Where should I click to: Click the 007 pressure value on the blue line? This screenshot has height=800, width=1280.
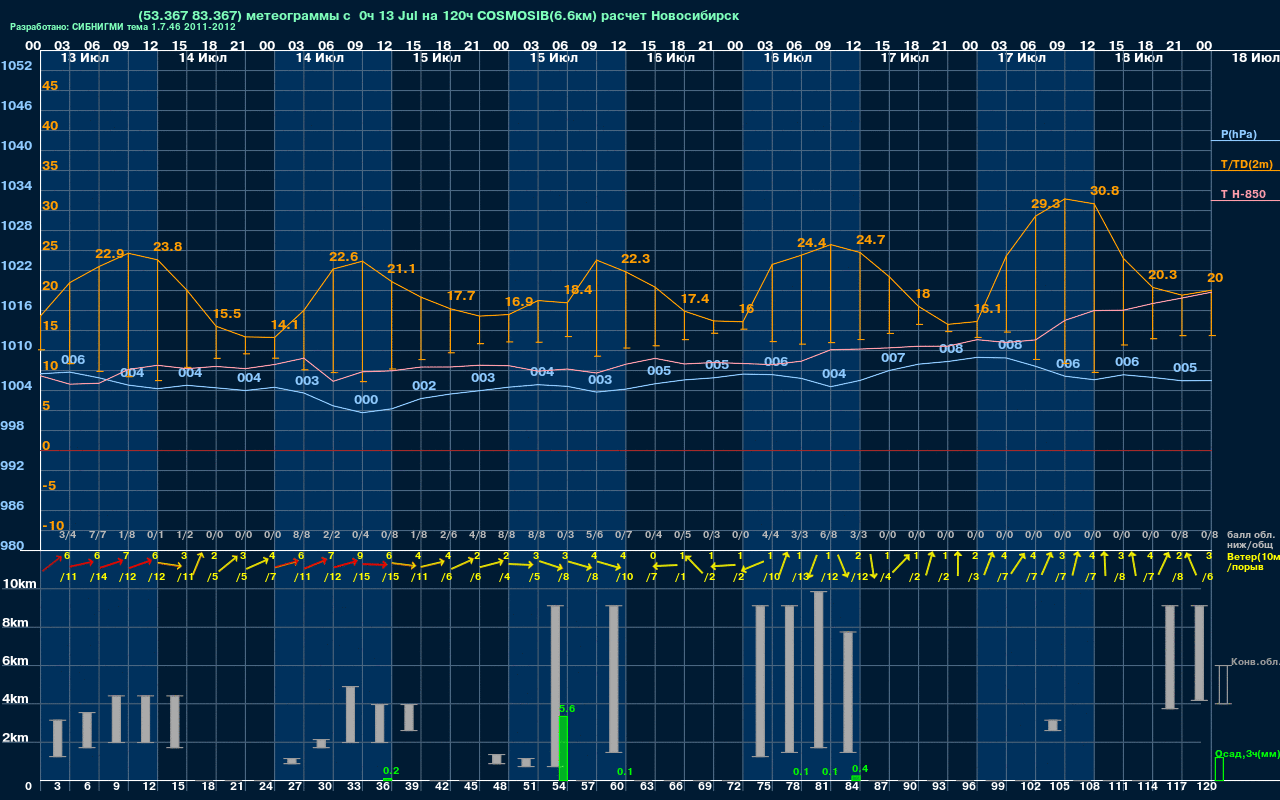[893, 358]
